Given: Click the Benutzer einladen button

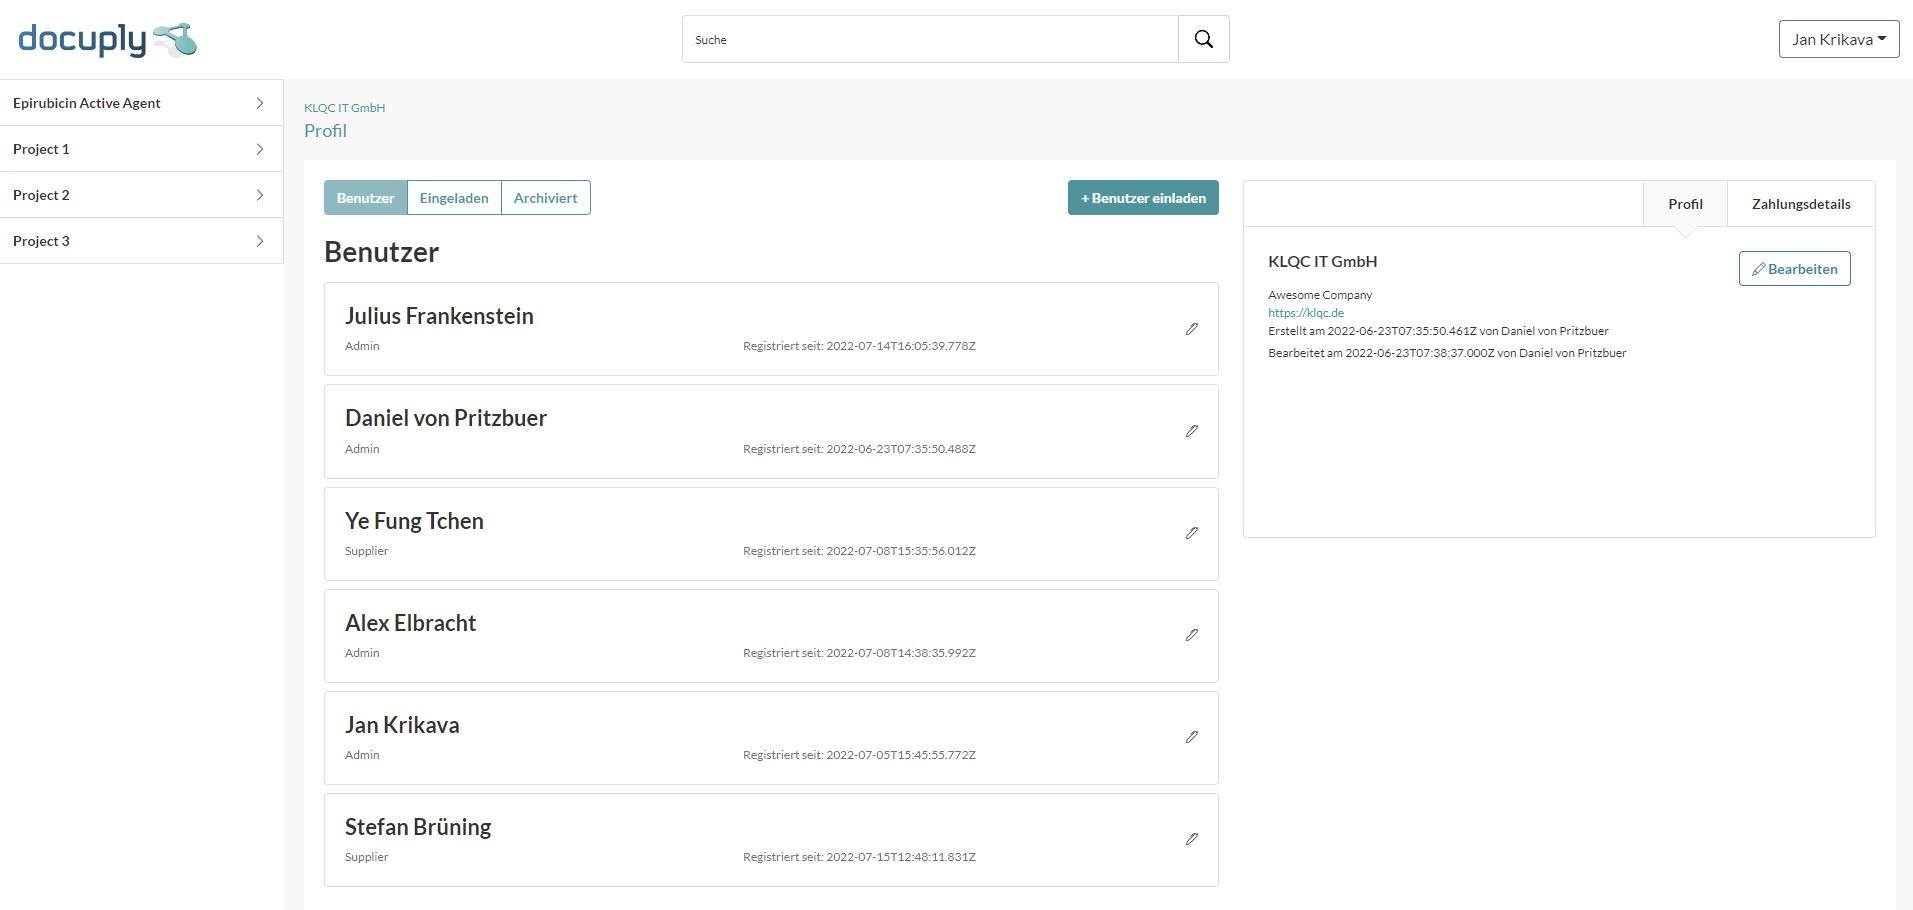Looking at the screenshot, I should (1143, 198).
